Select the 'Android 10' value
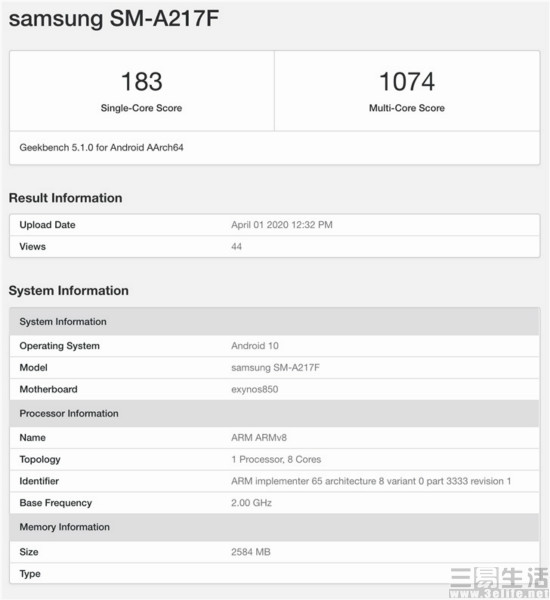The height and width of the screenshot is (600, 550). (255, 346)
